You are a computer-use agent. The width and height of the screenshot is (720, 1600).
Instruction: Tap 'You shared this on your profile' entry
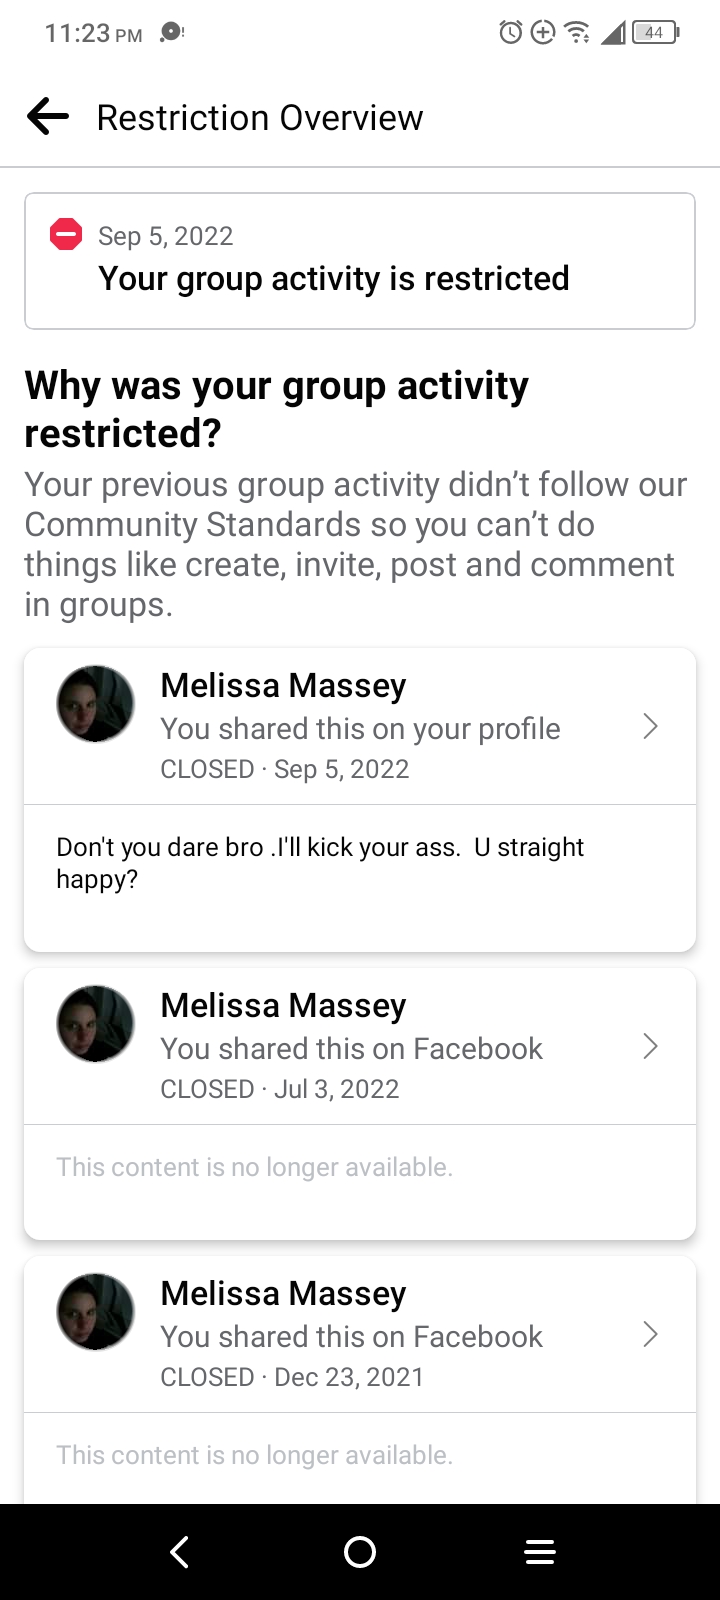pyautogui.click(x=360, y=729)
